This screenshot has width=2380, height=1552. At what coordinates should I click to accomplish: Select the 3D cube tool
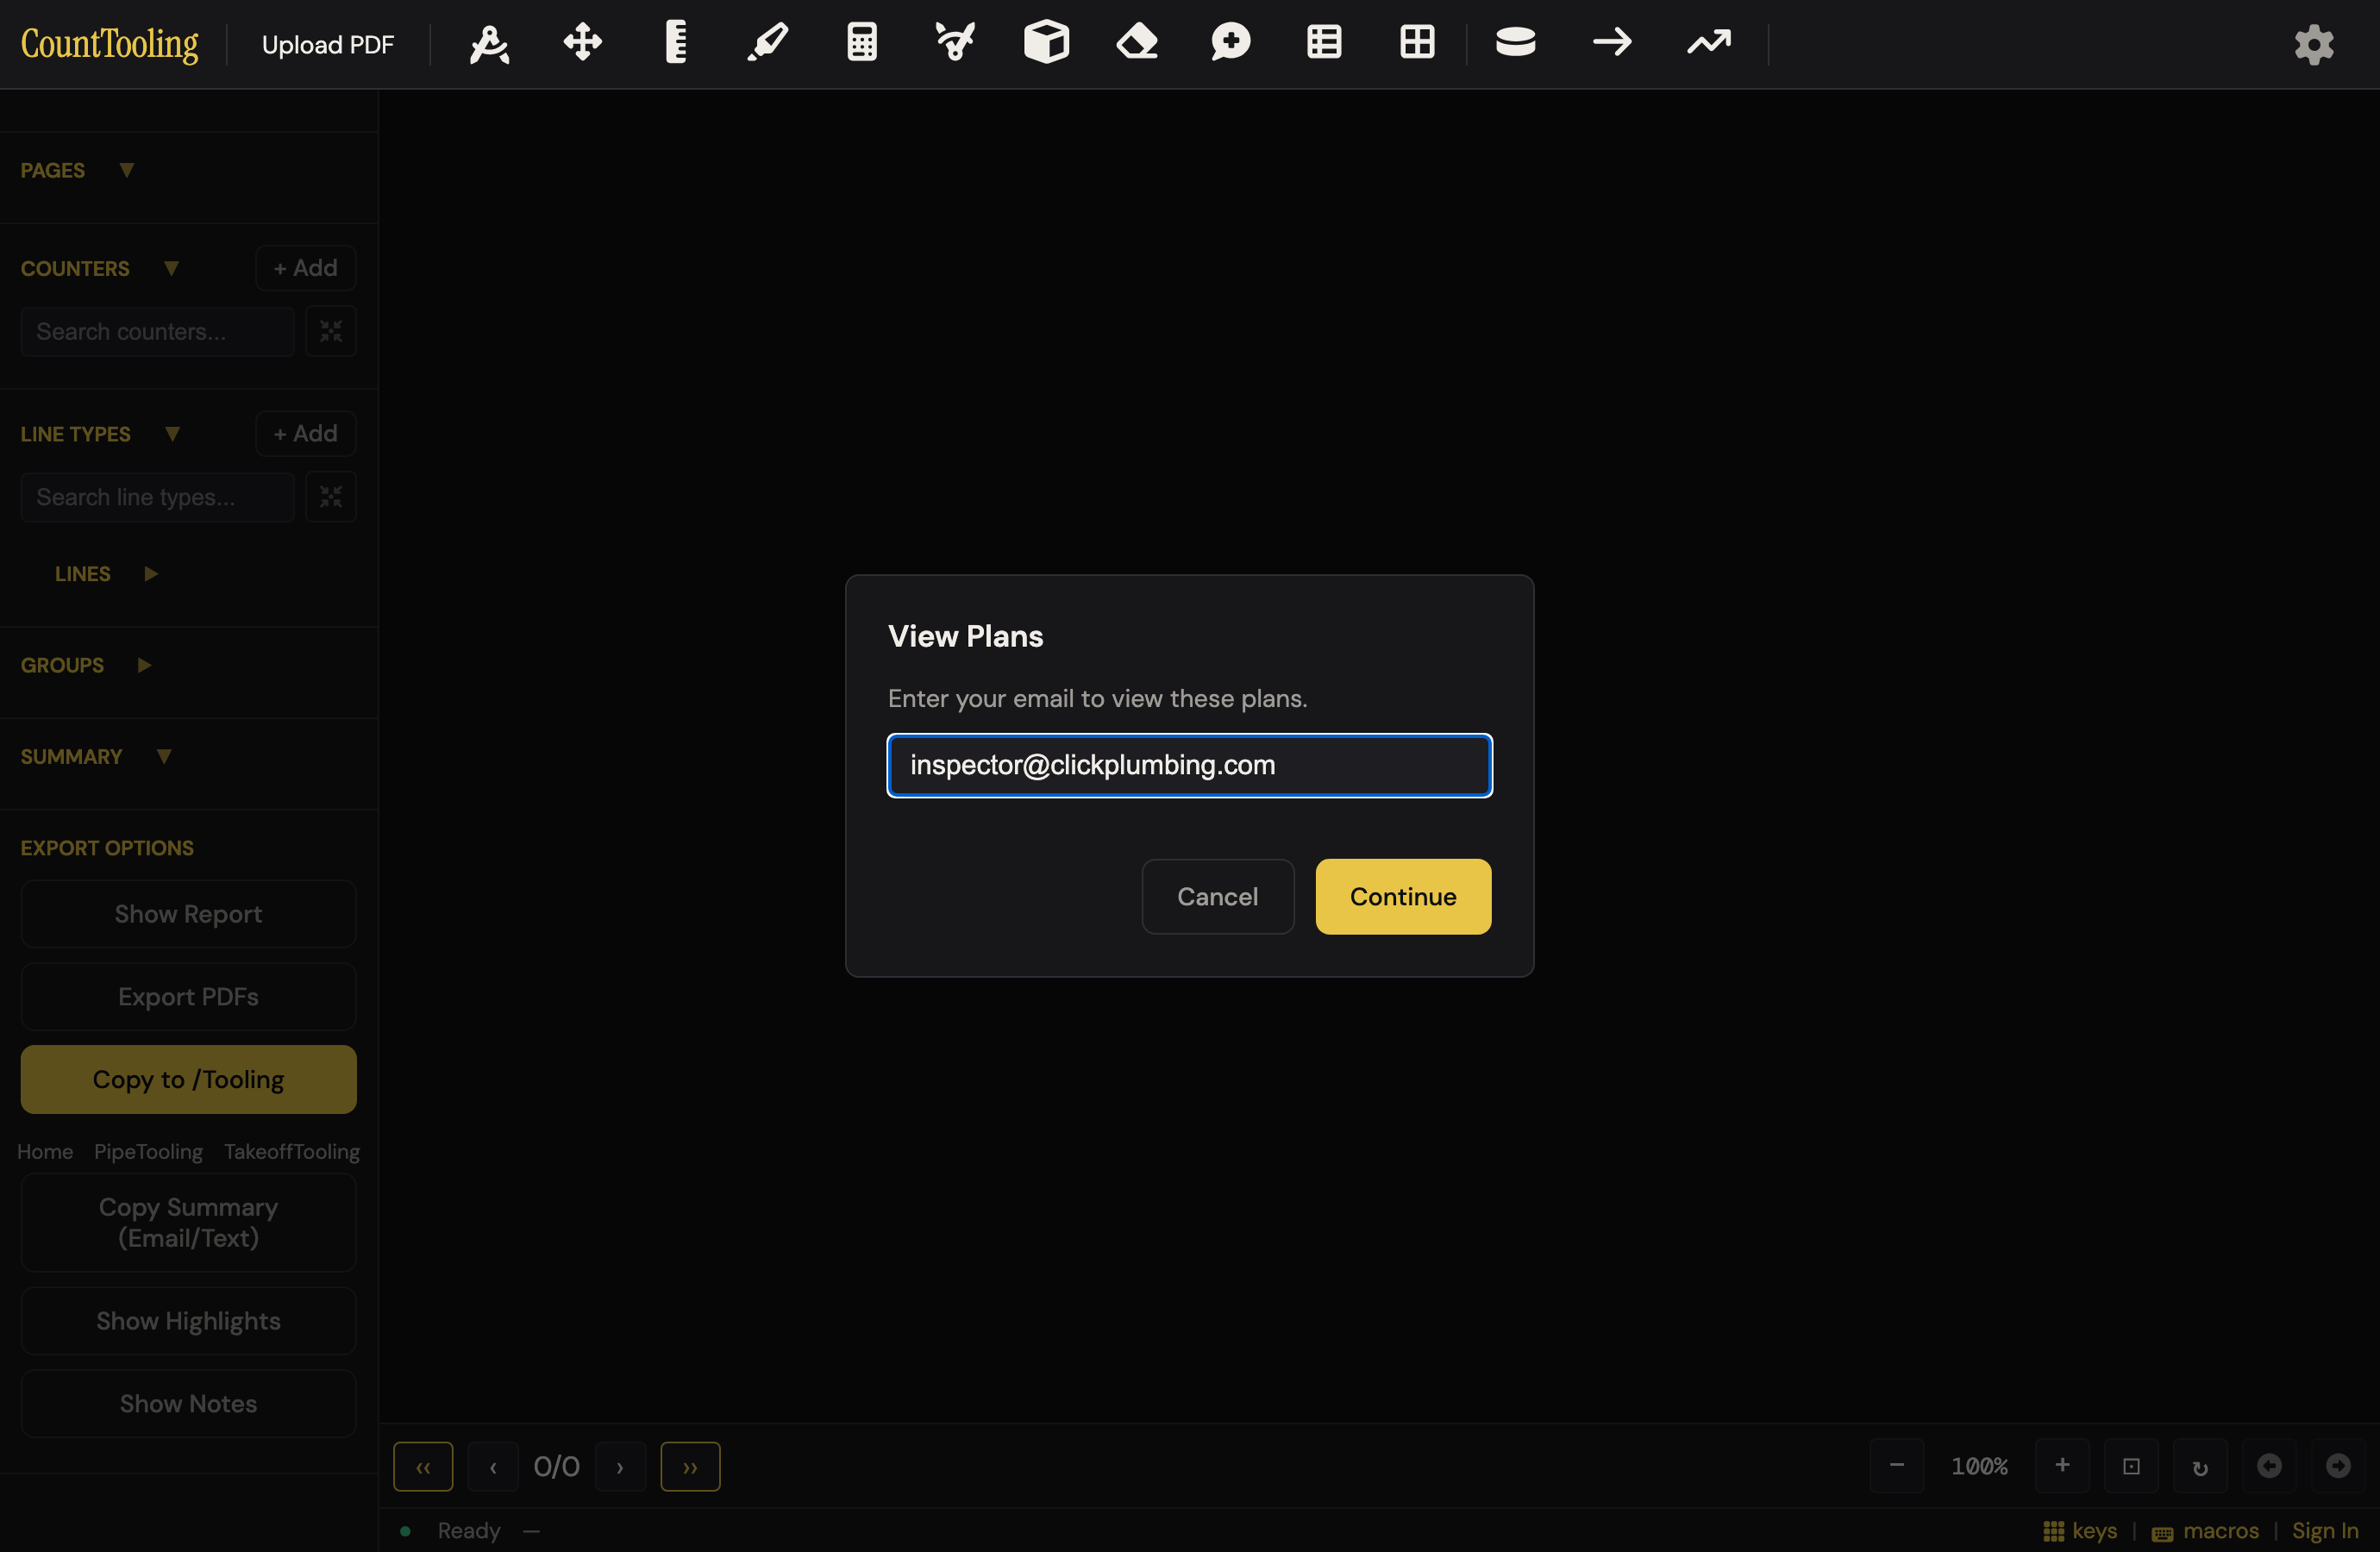click(1046, 43)
